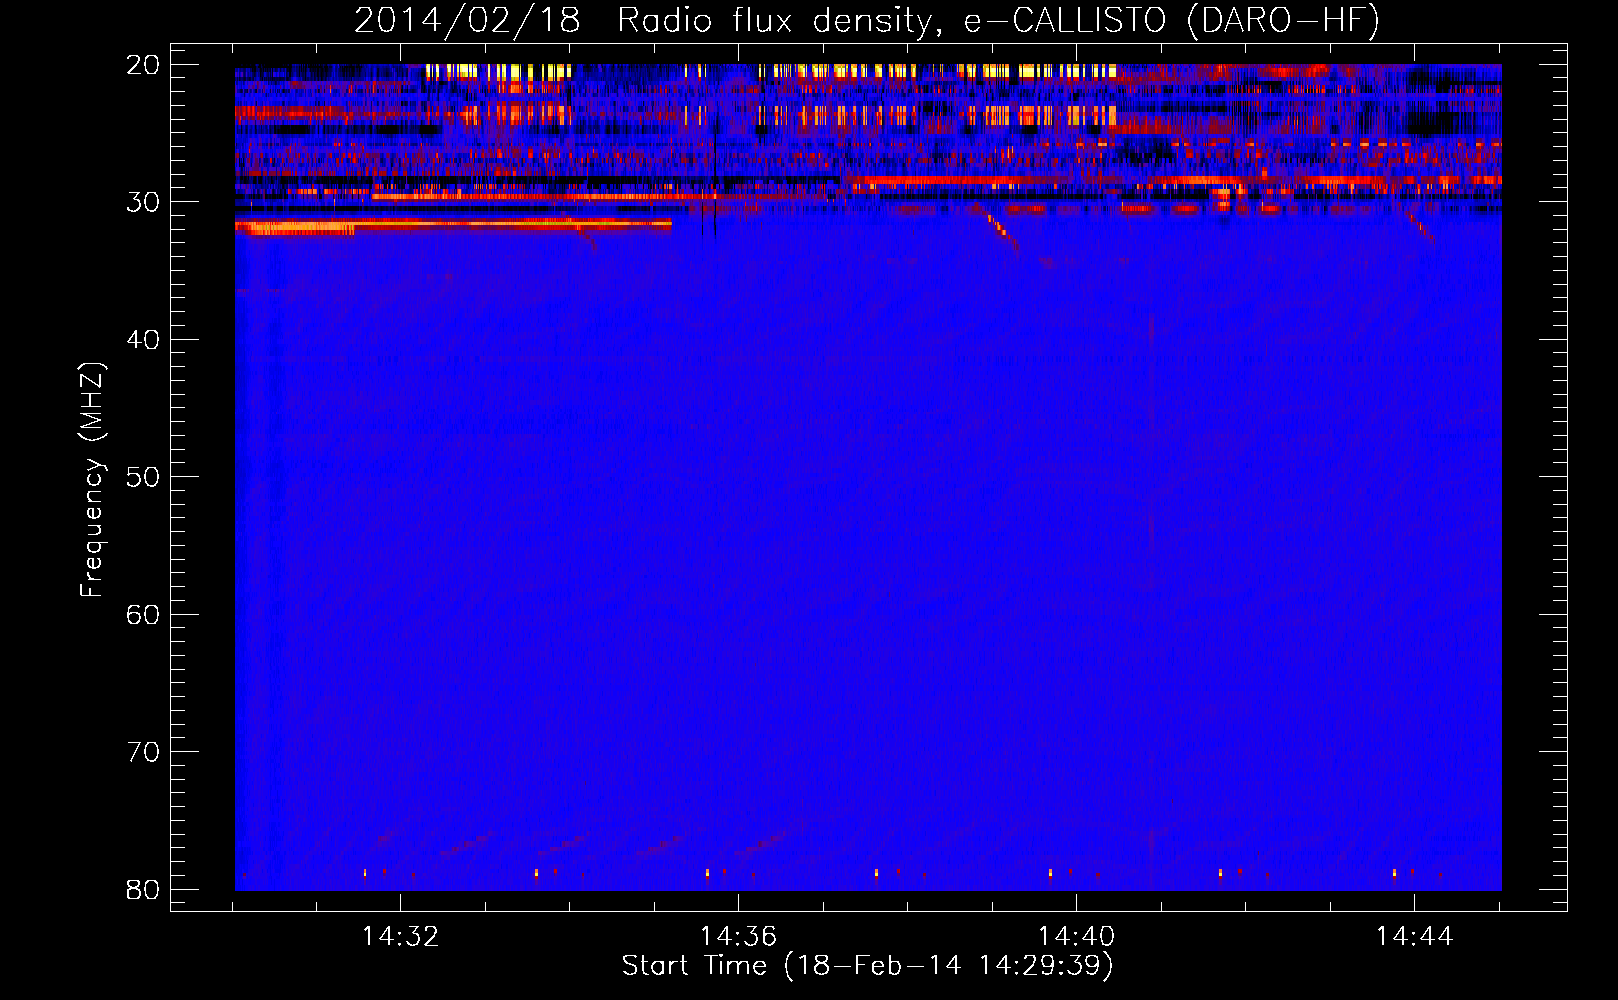Click the plot title '2014/02/18 Radio flux density, e-CALLISTO (DARO-HF)'

coord(867,20)
